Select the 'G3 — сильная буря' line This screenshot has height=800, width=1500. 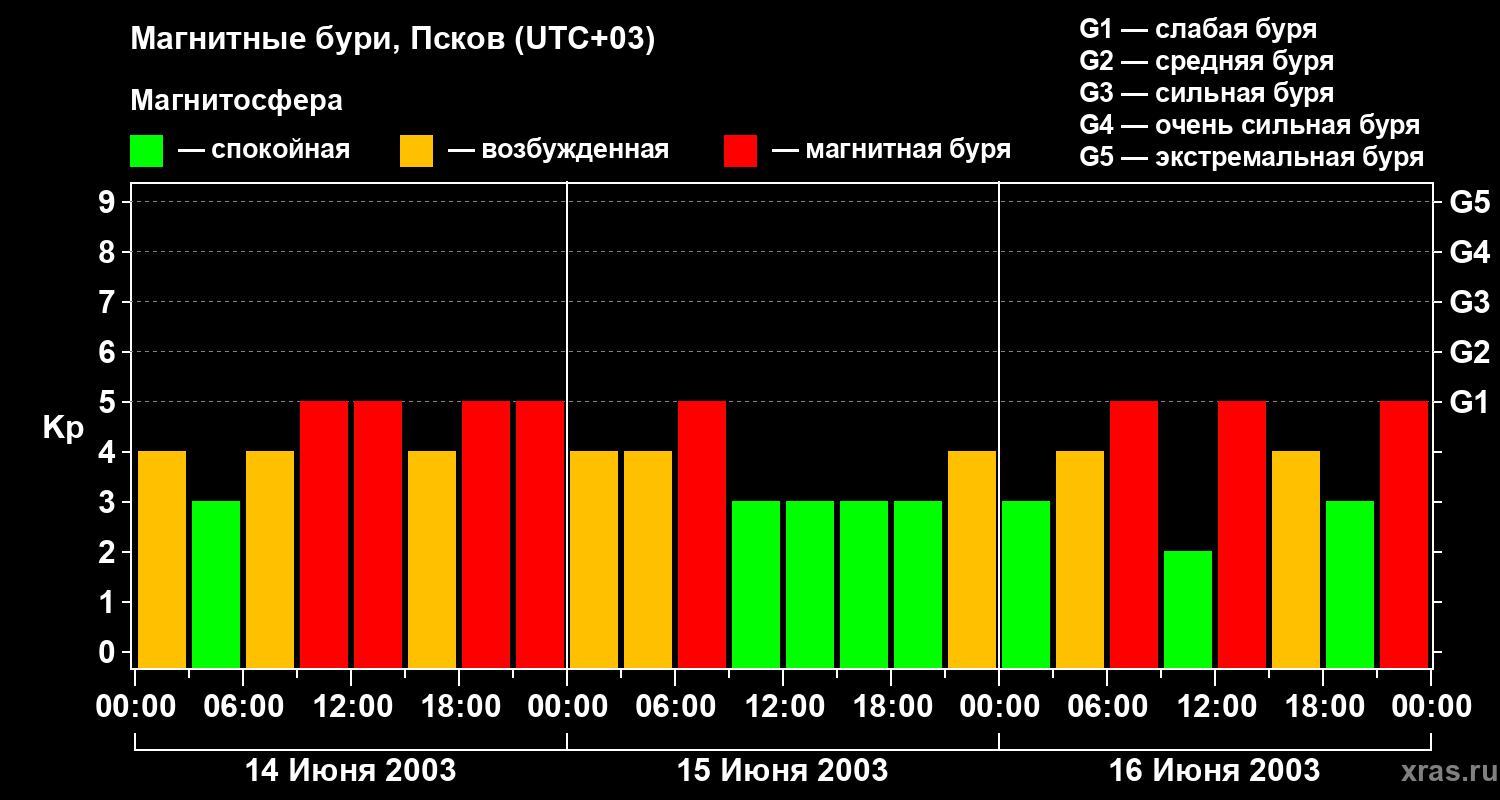coord(1207,93)
